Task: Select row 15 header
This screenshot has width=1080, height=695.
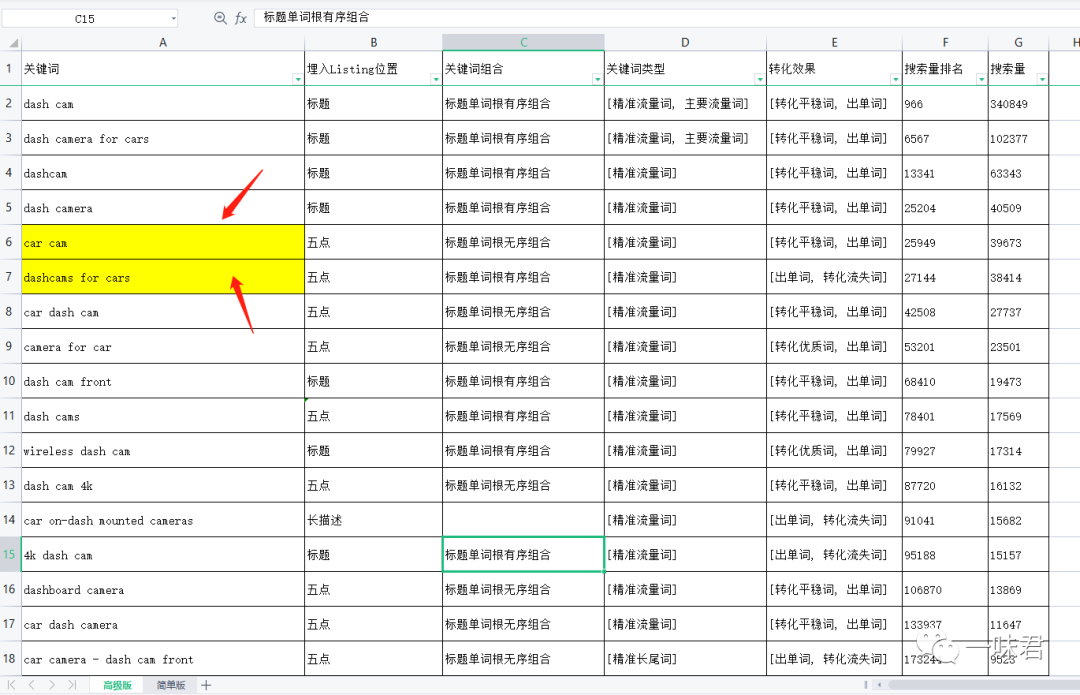Action: pos(10,555)
